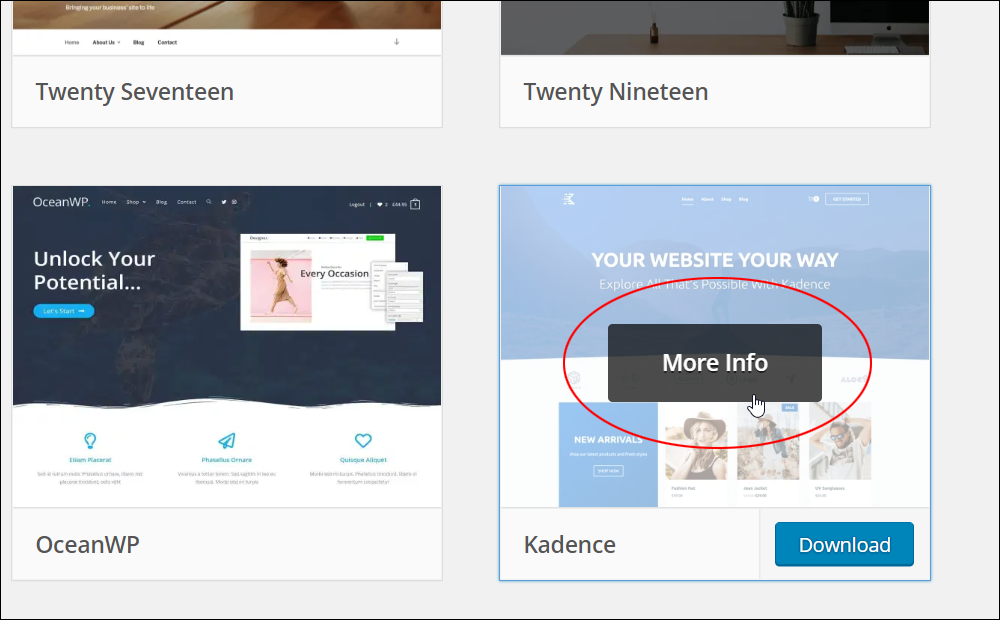Click the wishlist heart icon beside Logout
Image resolution: width=1000 pixels, height=620 pixels.
(379, 205)
